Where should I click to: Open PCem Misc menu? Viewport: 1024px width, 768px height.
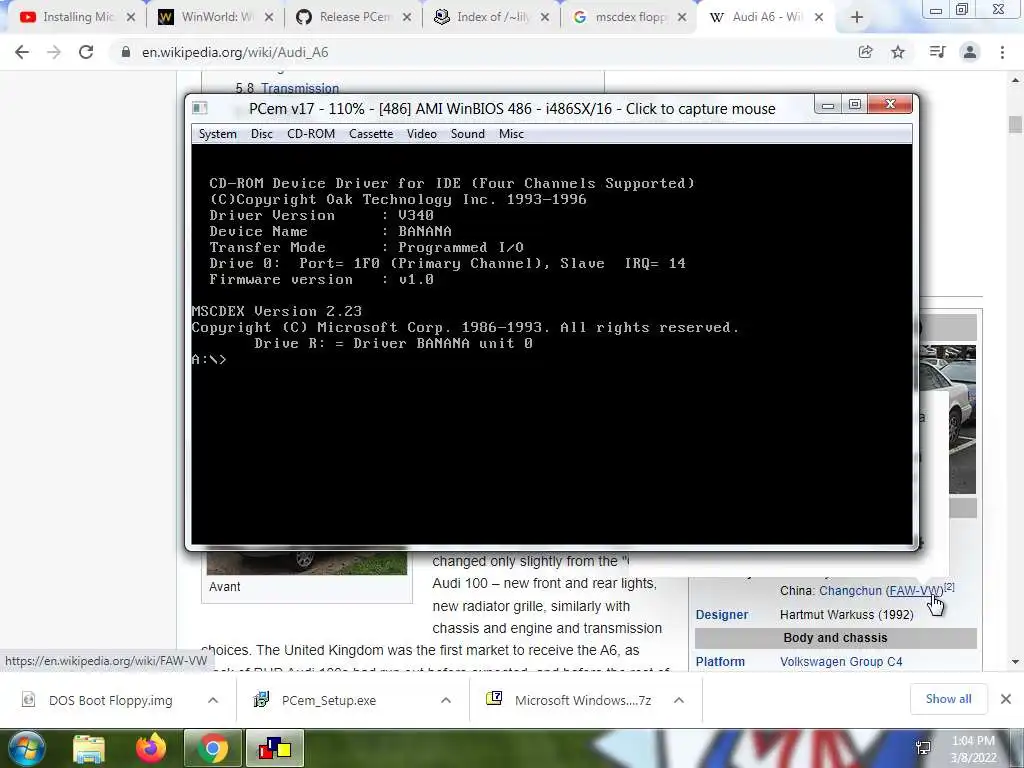point(511,134)
